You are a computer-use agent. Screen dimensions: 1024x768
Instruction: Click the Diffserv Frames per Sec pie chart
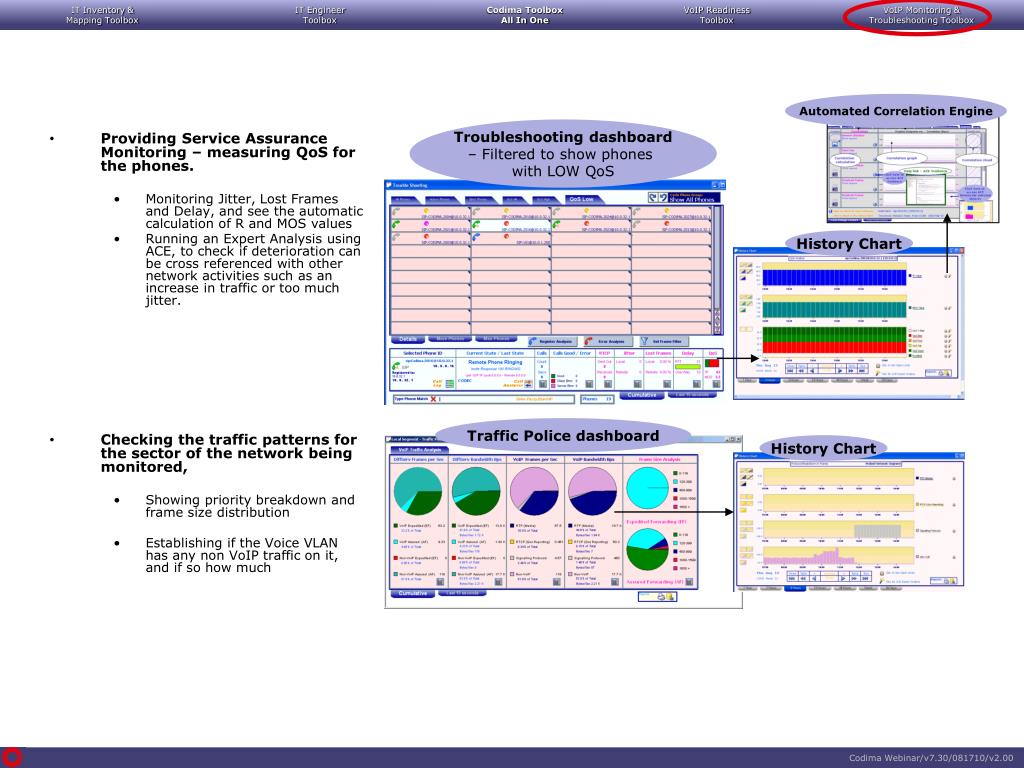coord(416,493)
